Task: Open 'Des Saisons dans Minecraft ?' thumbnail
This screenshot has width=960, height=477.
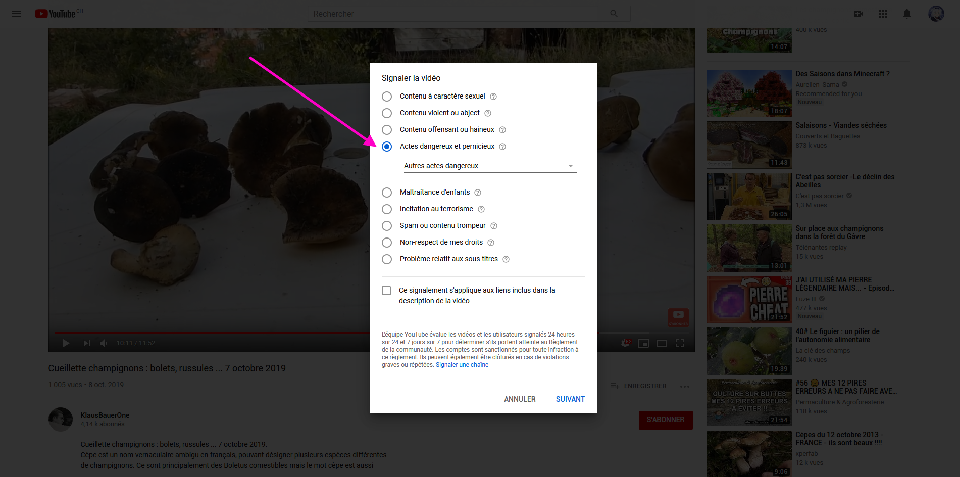Action: pyautogui.click(x=748, y=94)
